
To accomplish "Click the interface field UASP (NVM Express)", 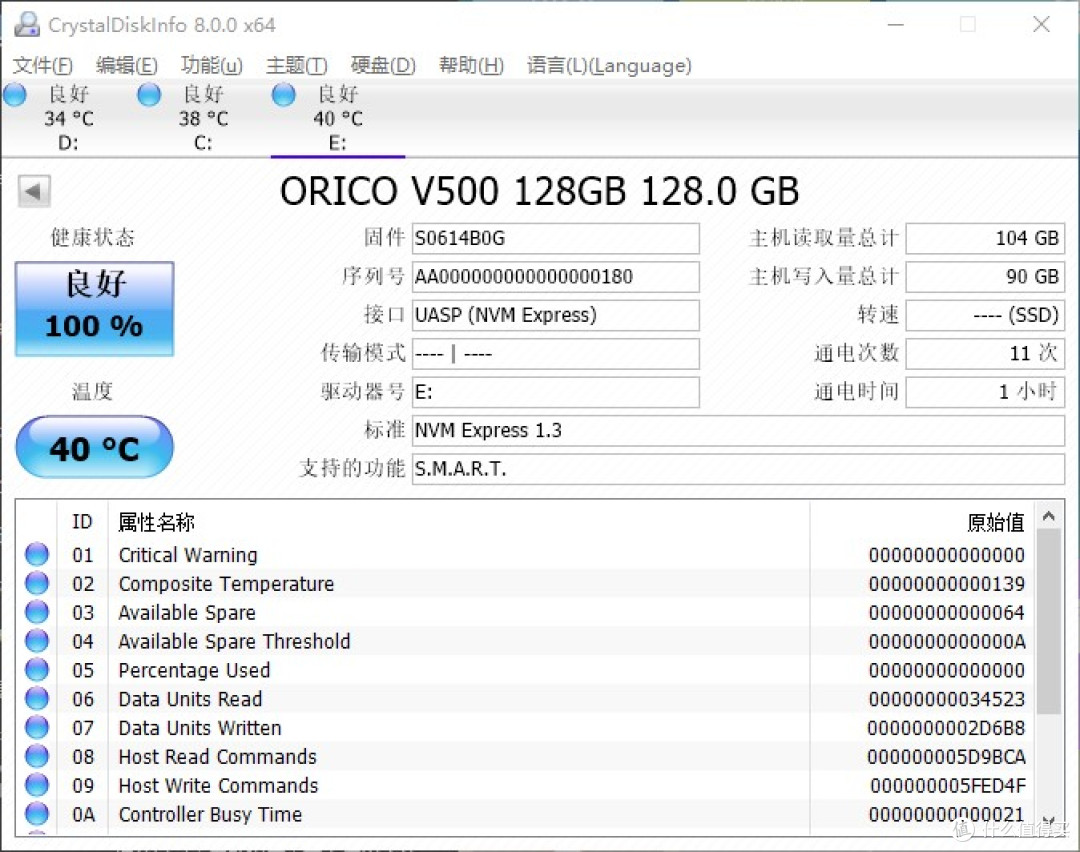I will [x=556, y=315].
